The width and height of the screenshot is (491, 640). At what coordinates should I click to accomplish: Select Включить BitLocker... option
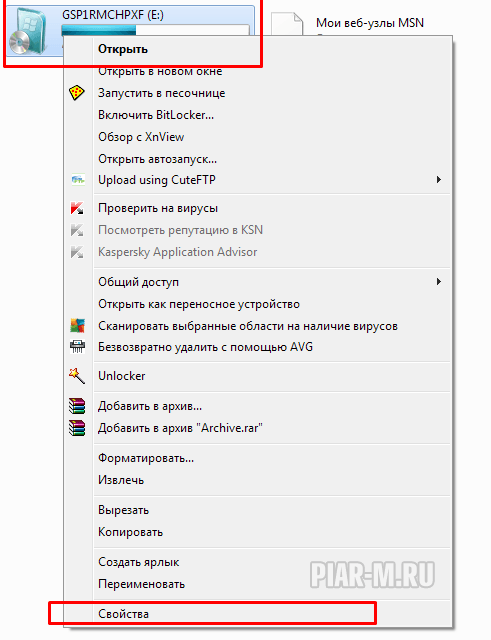(156, 115)
